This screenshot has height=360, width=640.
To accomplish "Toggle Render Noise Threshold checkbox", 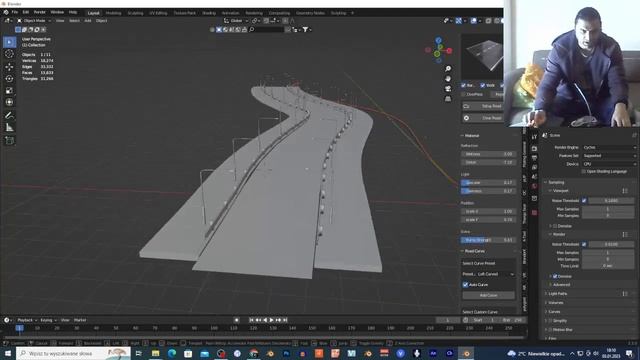I will point(584,244).
